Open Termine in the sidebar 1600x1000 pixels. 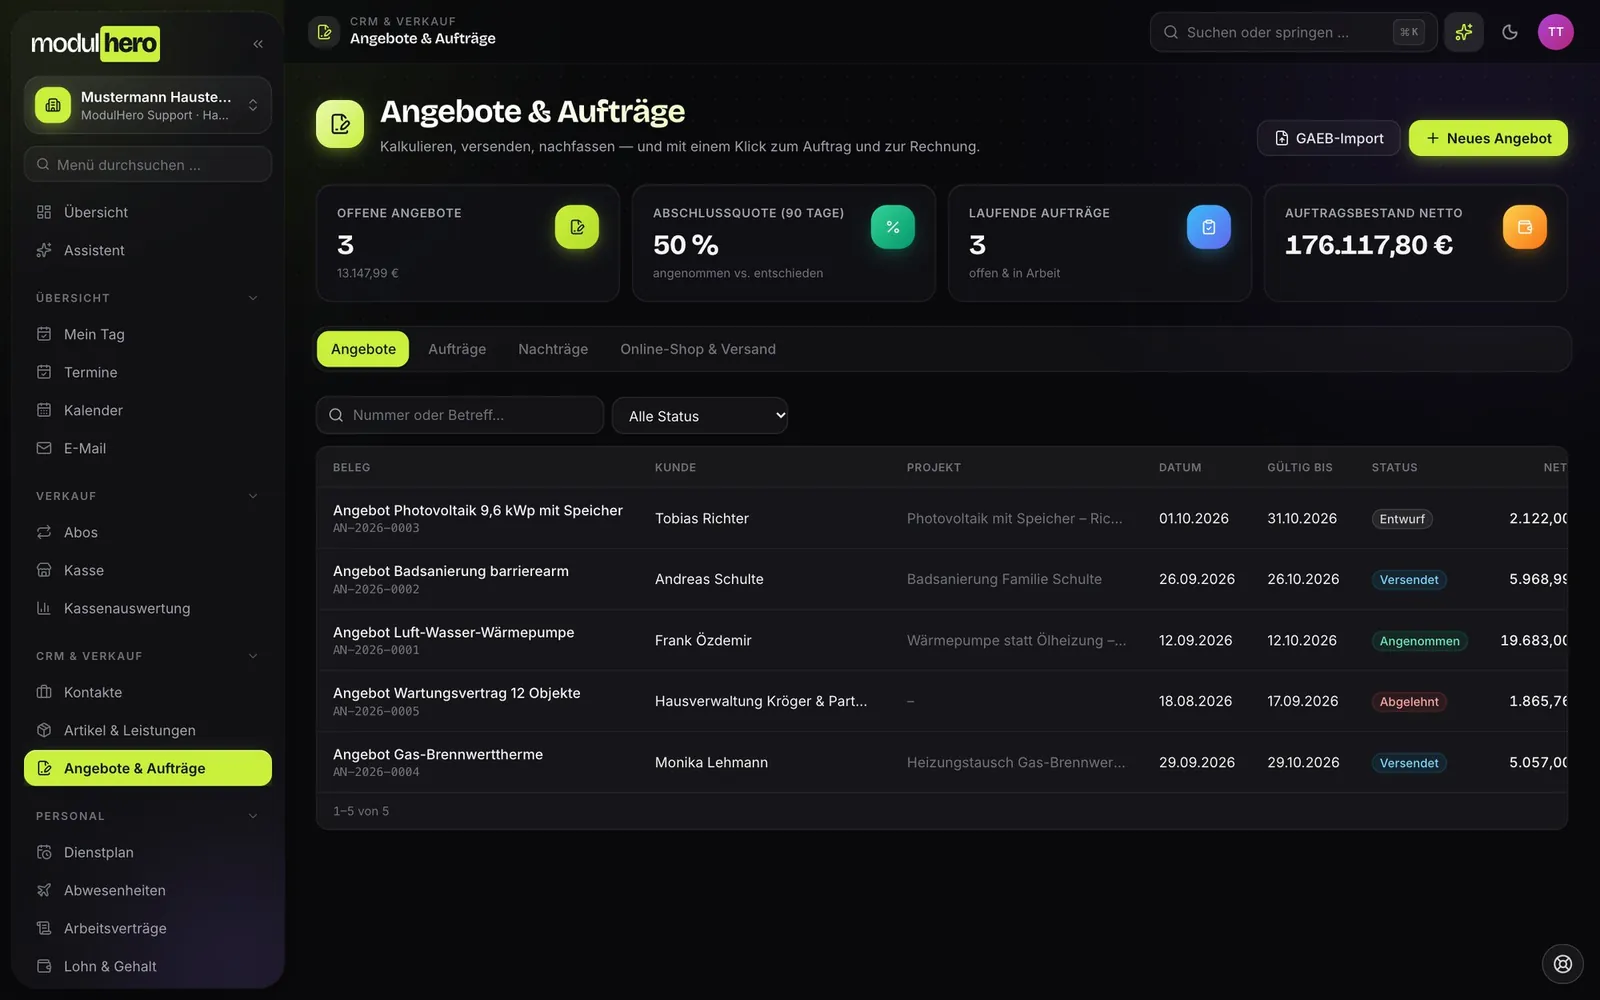pos(148,372)
